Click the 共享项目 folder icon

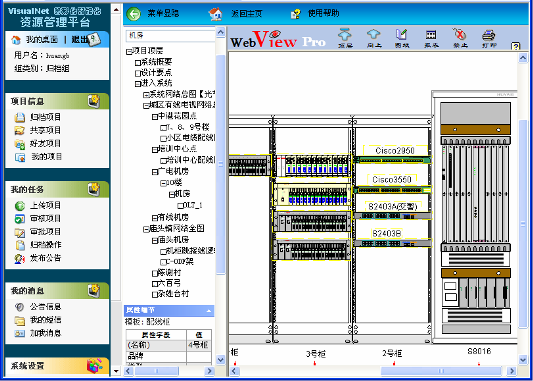[x=20, y=131]
